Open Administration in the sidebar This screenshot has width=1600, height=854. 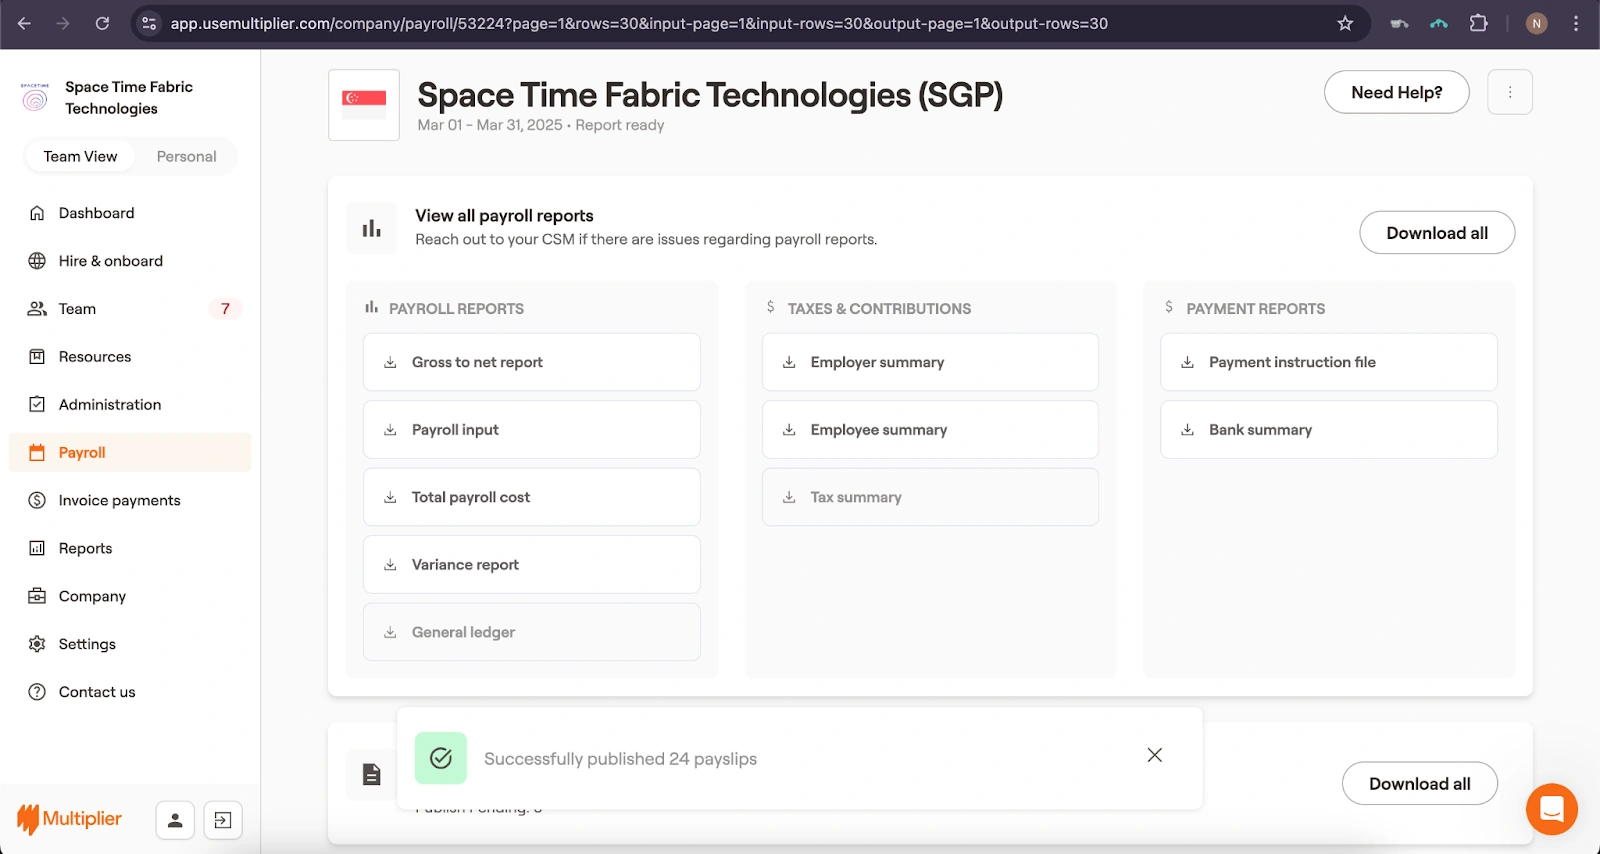tap(130, 405)
